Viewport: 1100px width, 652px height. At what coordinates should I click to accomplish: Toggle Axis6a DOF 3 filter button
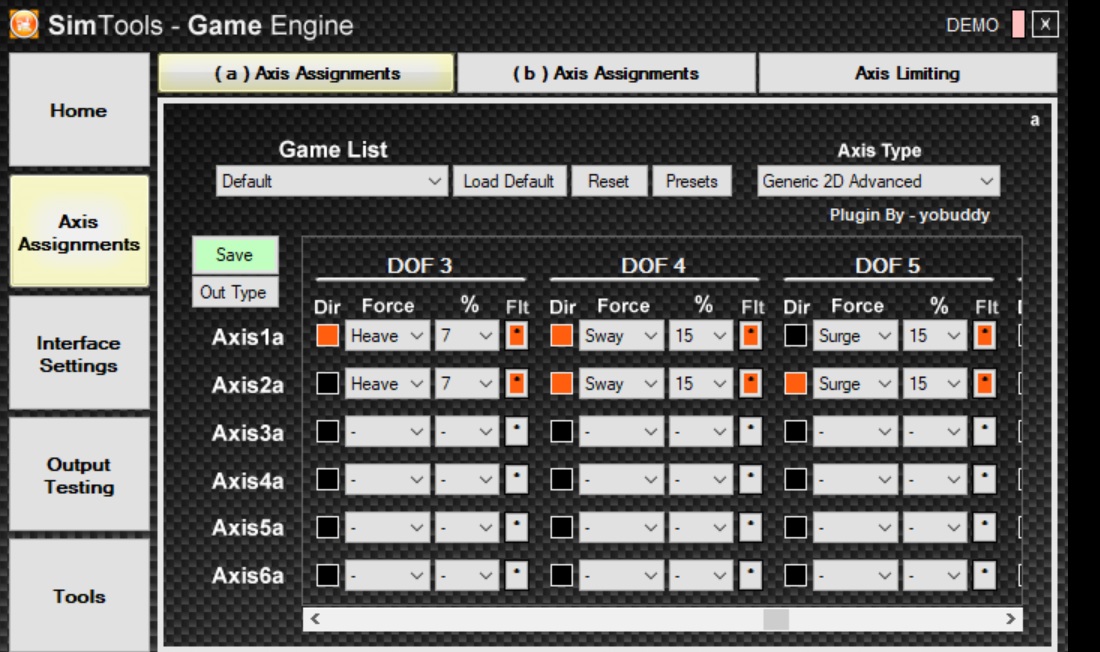click(517, 575)
